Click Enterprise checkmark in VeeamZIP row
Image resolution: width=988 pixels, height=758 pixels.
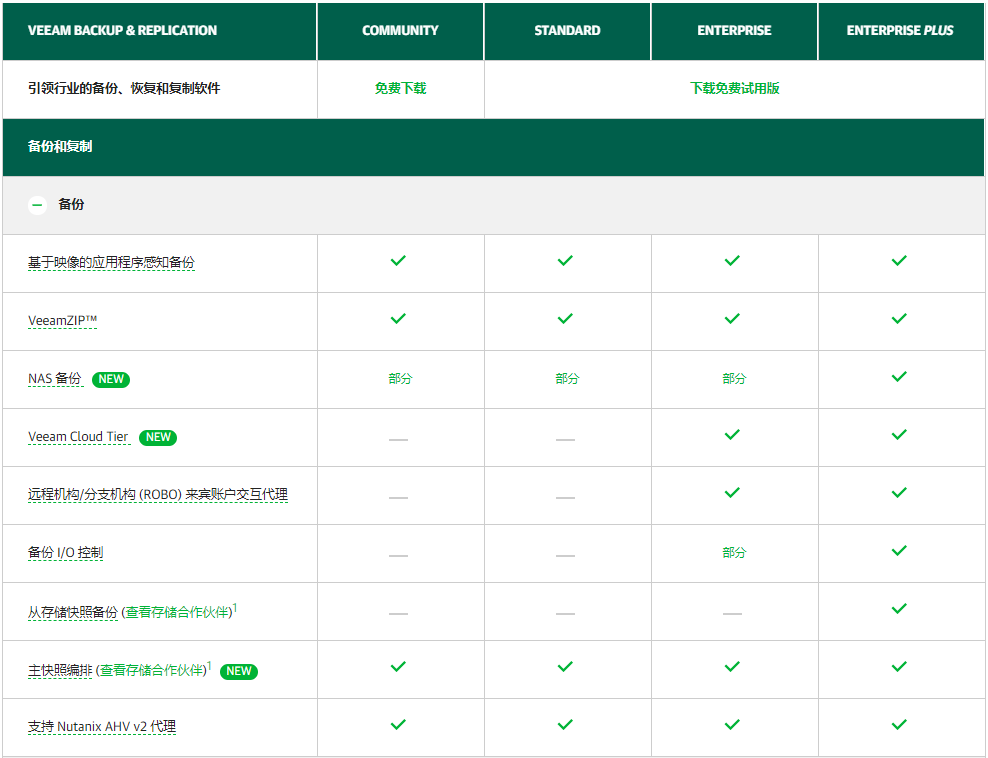tap(732, 318)
